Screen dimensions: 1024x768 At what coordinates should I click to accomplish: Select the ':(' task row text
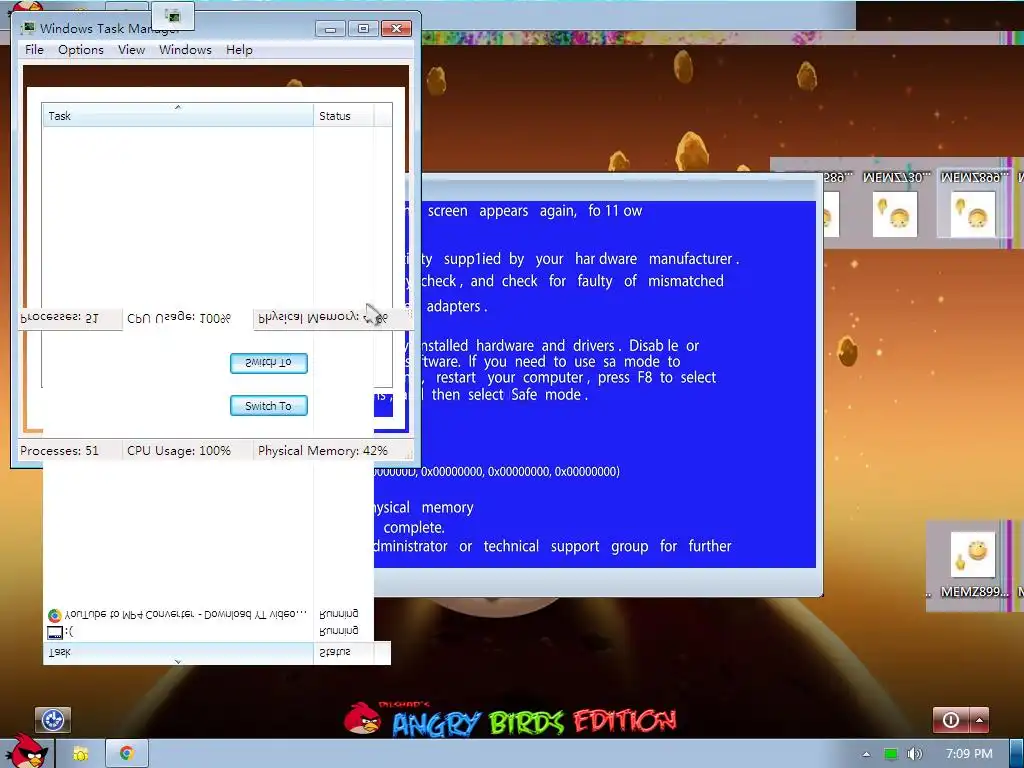click(69, 632)
